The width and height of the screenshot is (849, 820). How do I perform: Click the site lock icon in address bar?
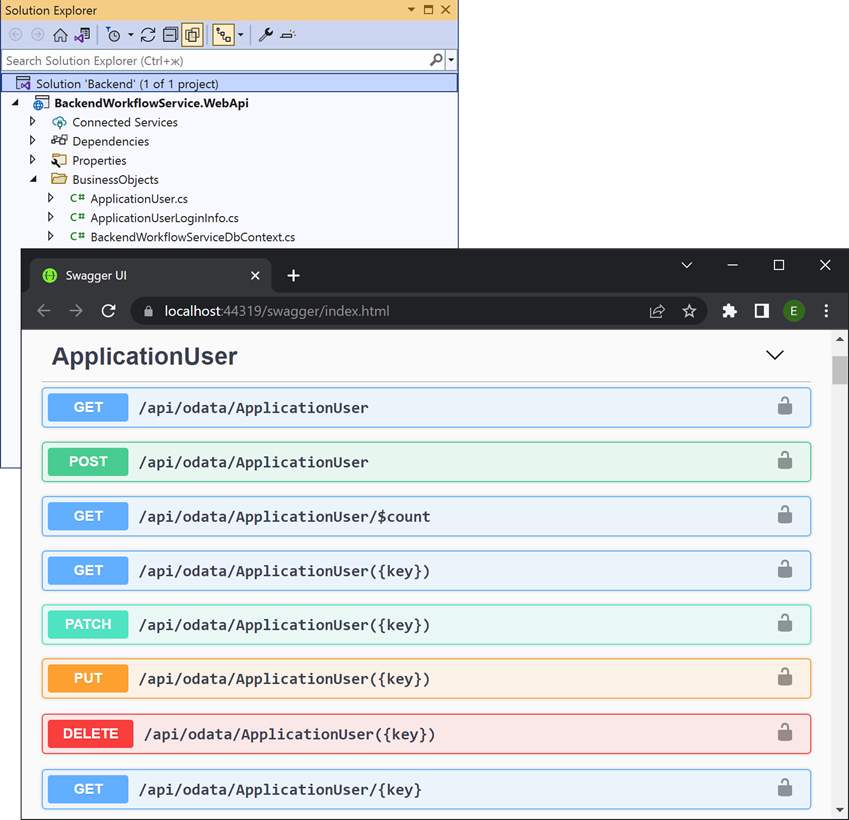148,311
